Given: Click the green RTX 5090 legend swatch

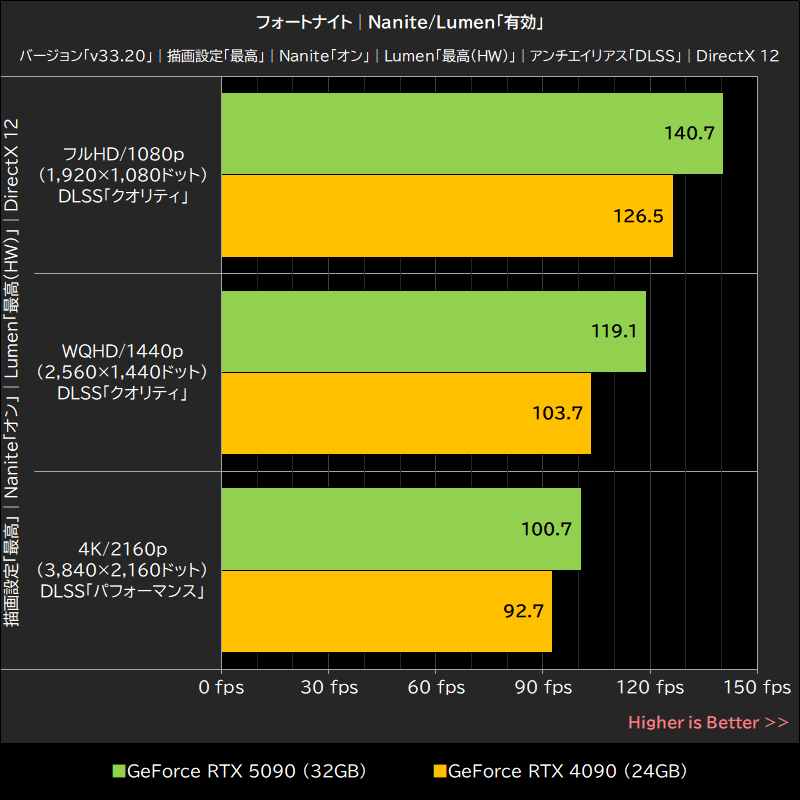Looking at the screenshot, I should point(119,771).
